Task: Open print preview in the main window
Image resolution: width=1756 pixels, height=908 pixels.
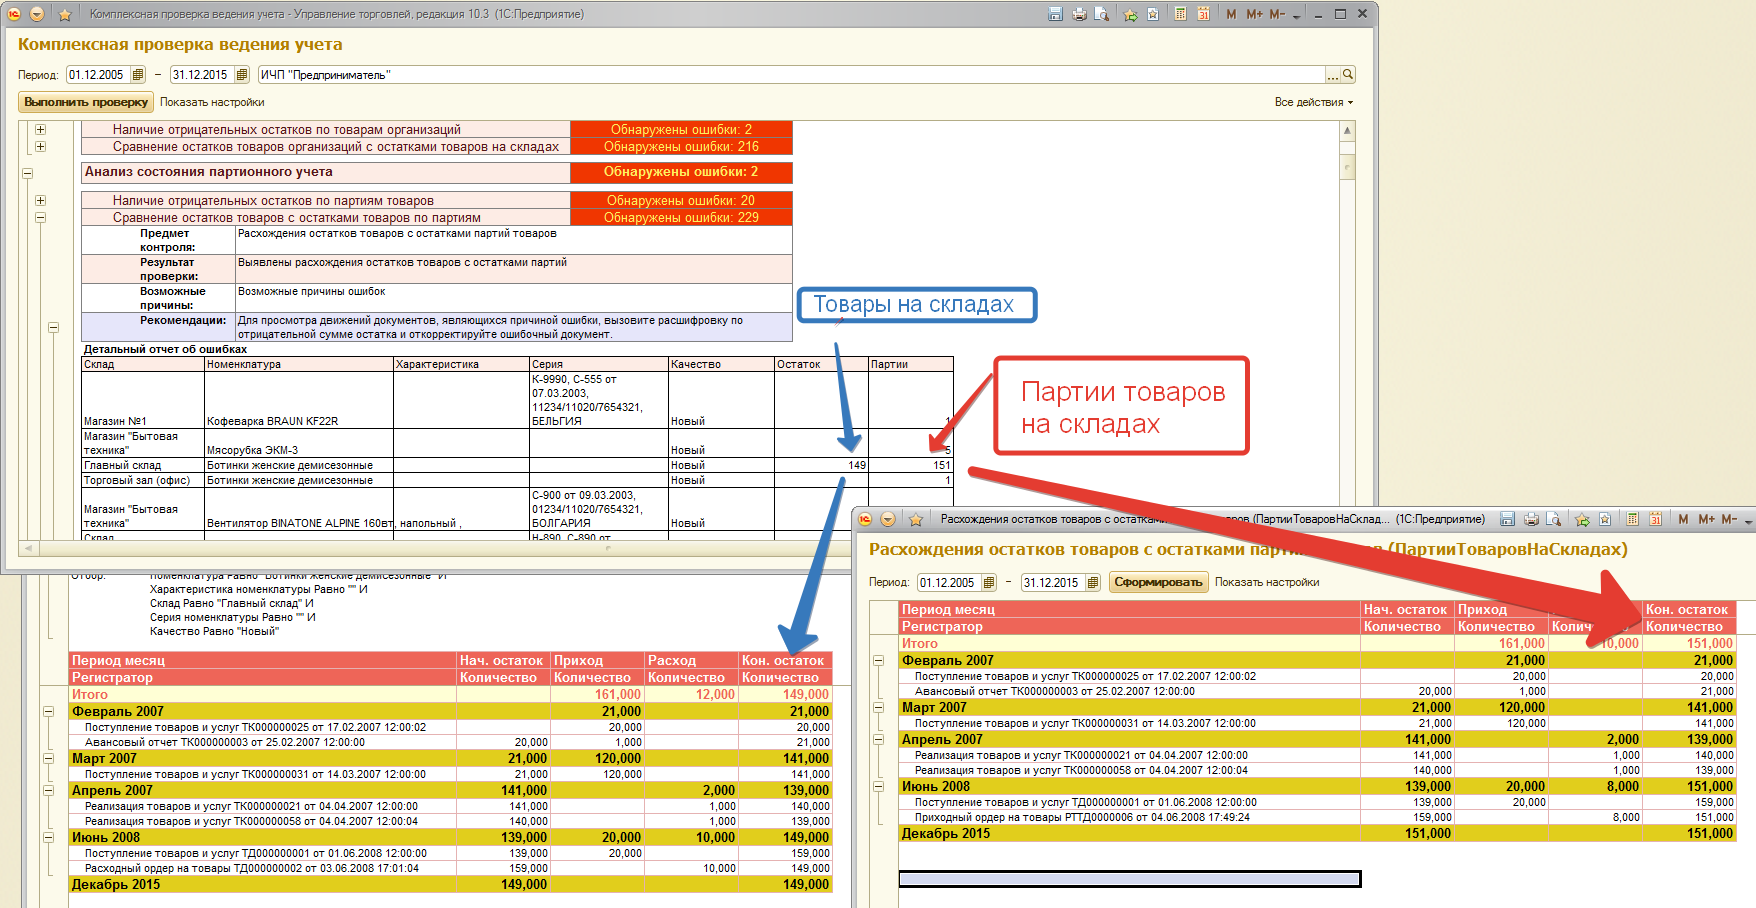Action: click(x=1101, y=14)
